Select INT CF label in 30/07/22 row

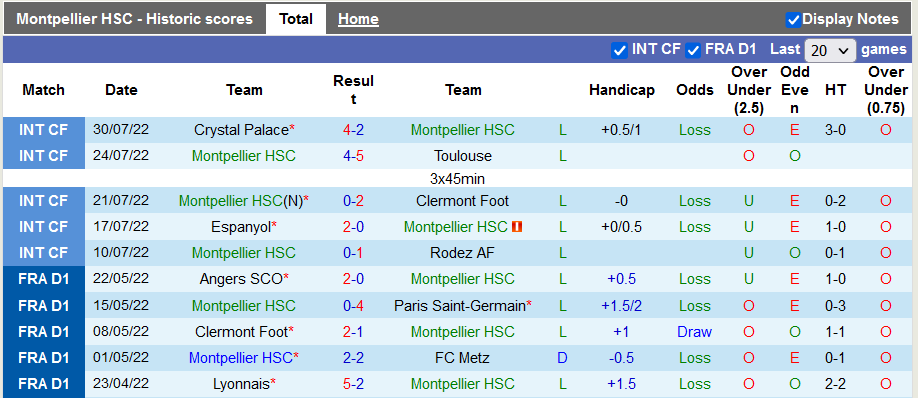tap(44, 130)
